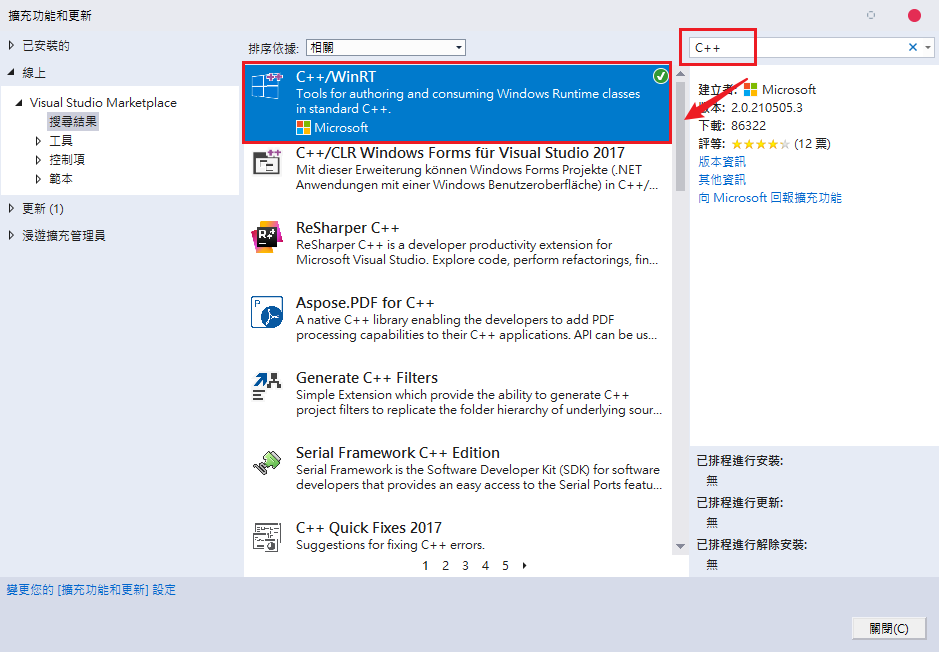Expand the 控制項 category
Image resolution: width=939 pixels, height=652 pixels.
[x=38, y=160]
